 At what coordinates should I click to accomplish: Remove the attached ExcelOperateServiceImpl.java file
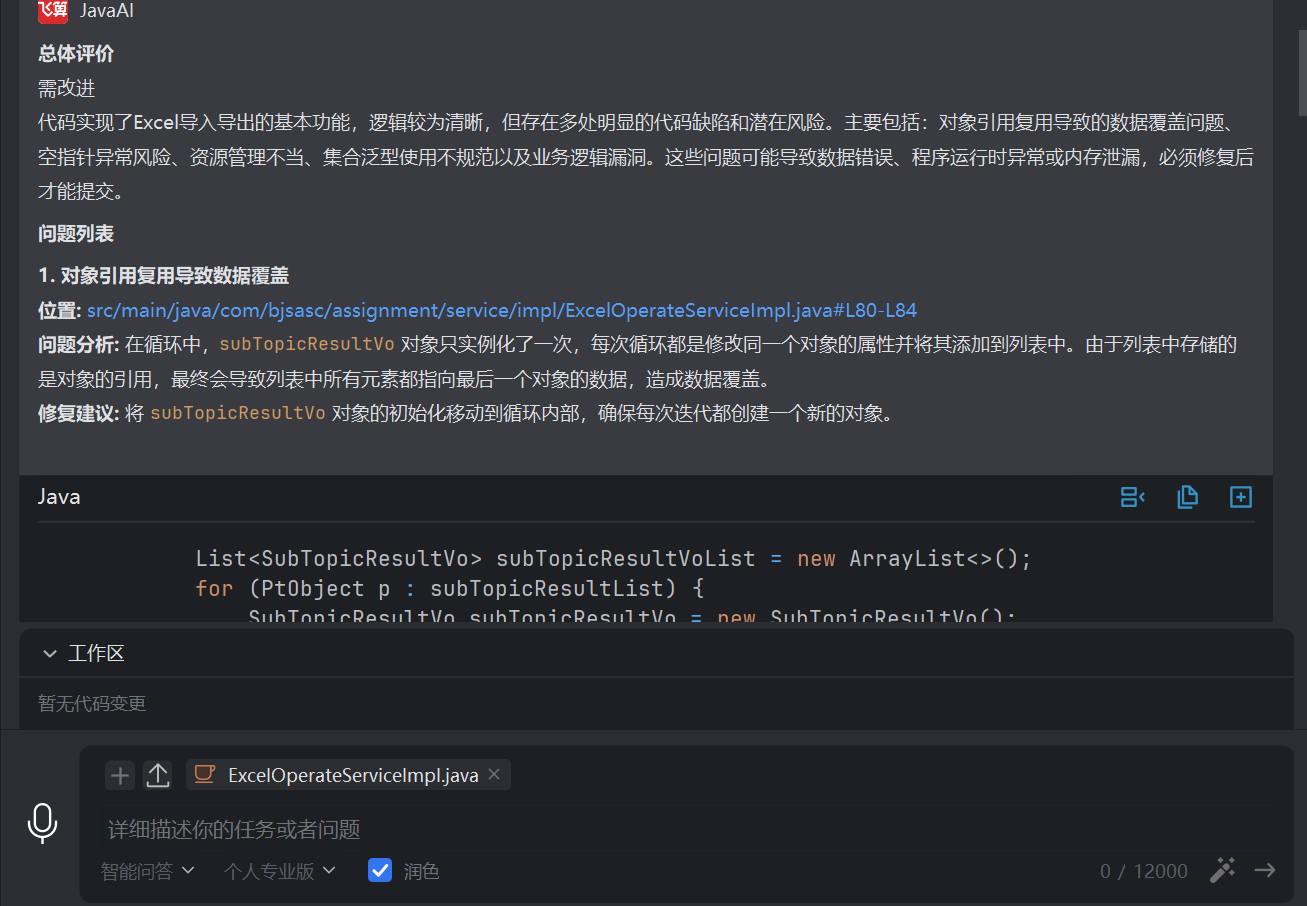493,773
